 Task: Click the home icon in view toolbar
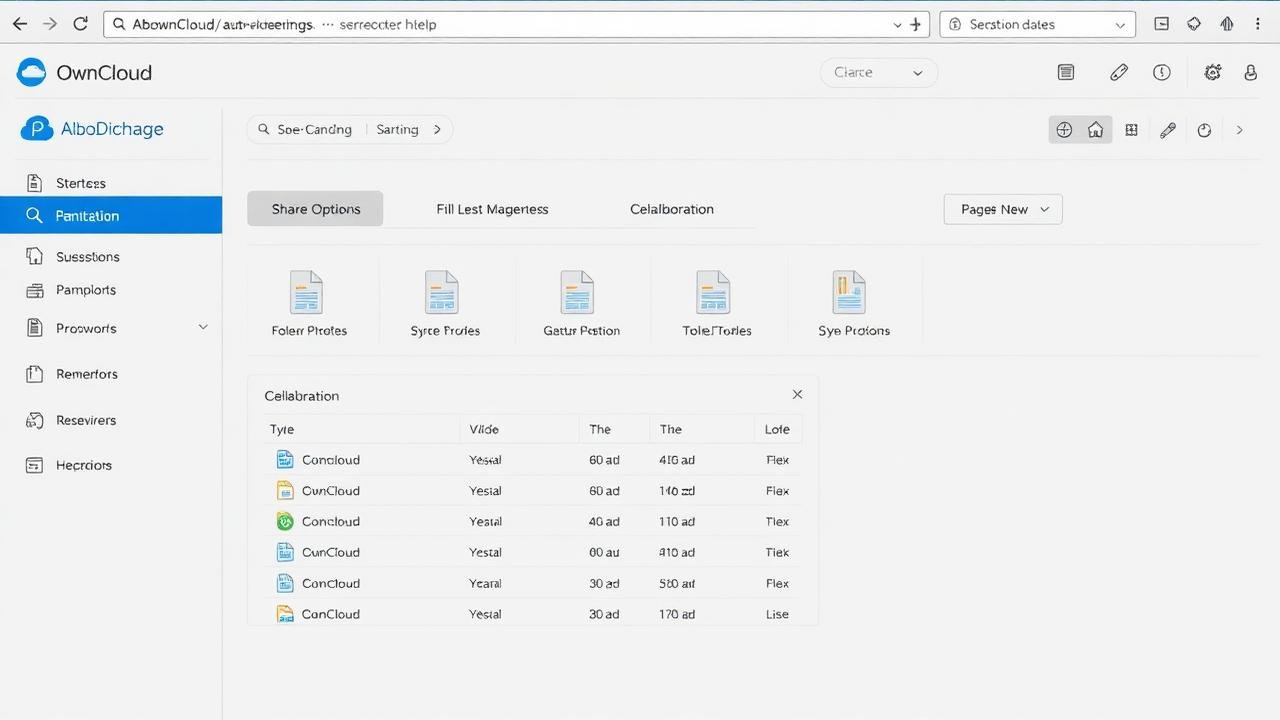pos(1096,130)
